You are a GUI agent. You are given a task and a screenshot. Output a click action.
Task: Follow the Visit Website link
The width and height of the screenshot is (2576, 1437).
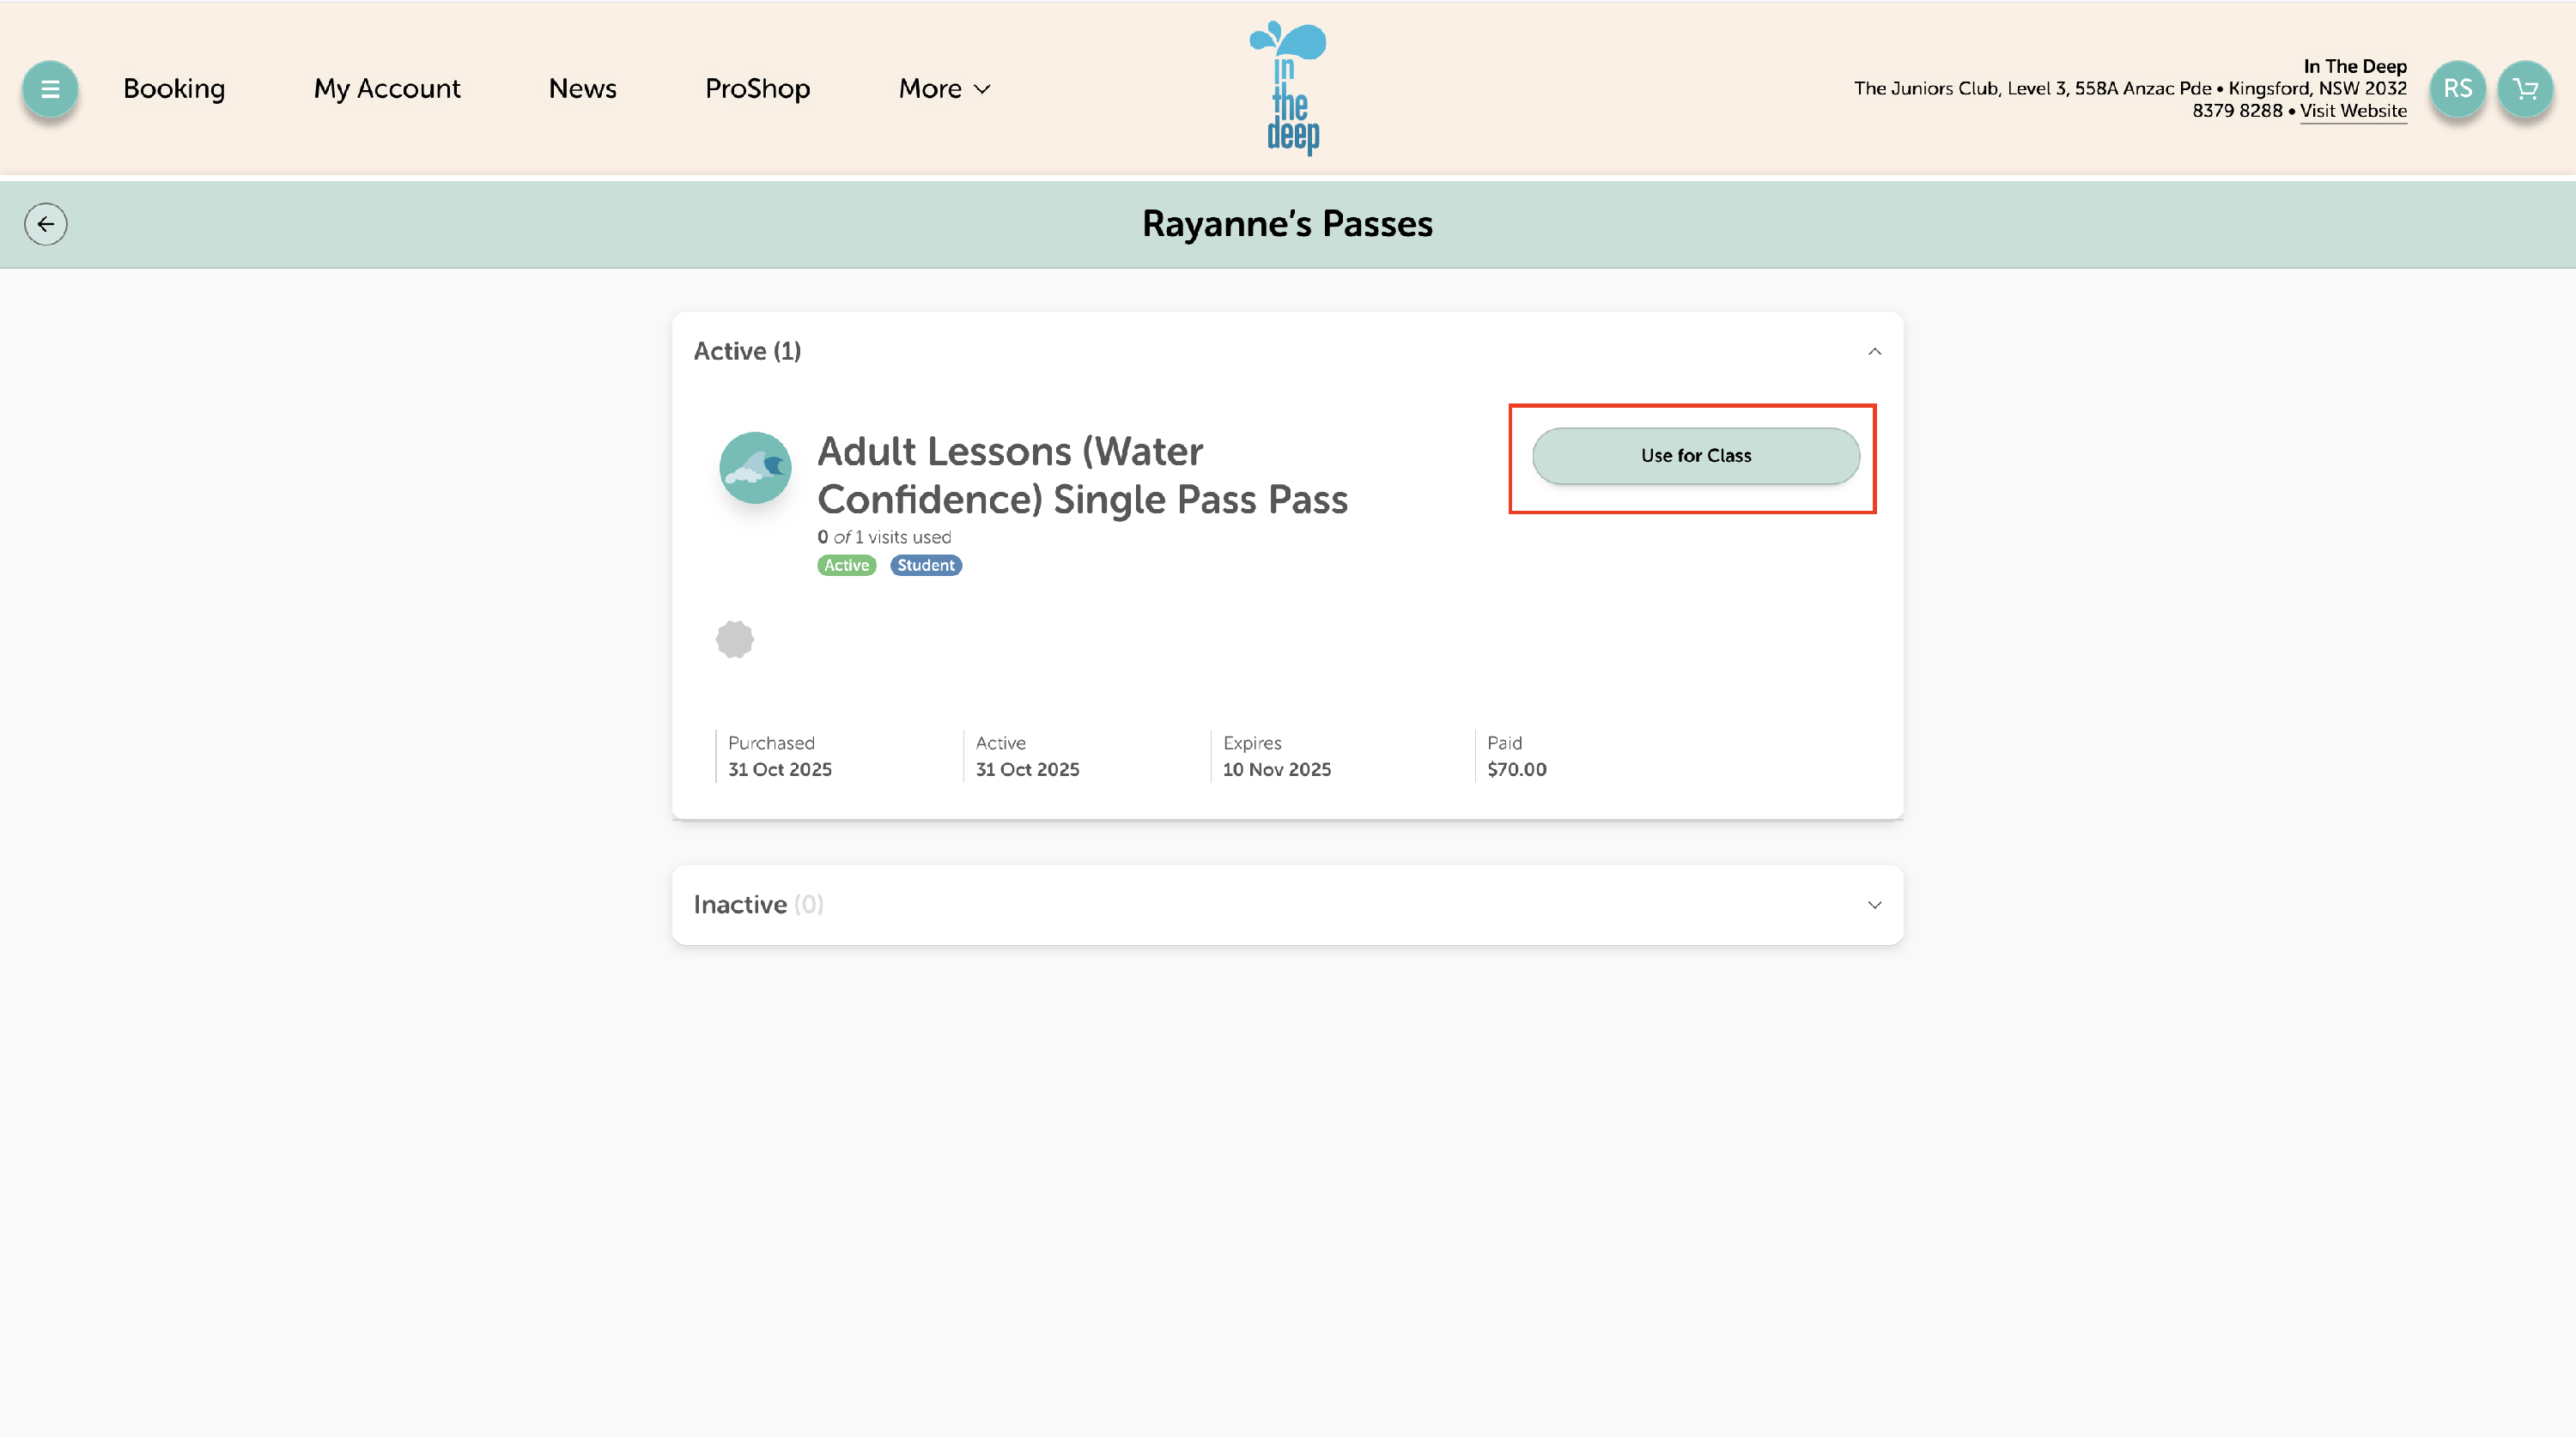(2352, 111)
